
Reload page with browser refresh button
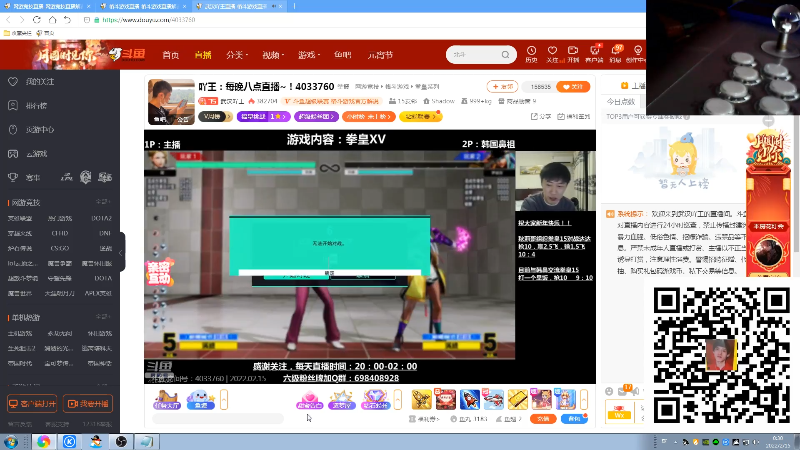[x=37, y=19]
